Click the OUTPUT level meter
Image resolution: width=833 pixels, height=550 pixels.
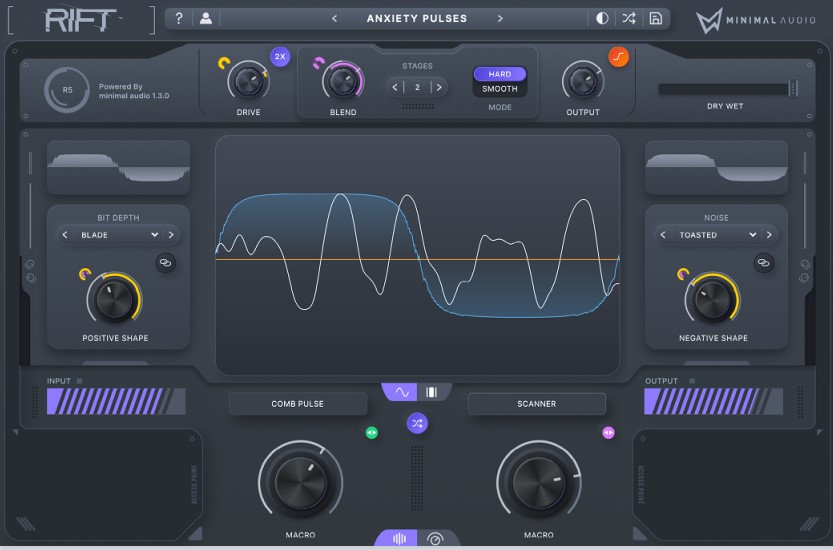click(x=713, y=401)
